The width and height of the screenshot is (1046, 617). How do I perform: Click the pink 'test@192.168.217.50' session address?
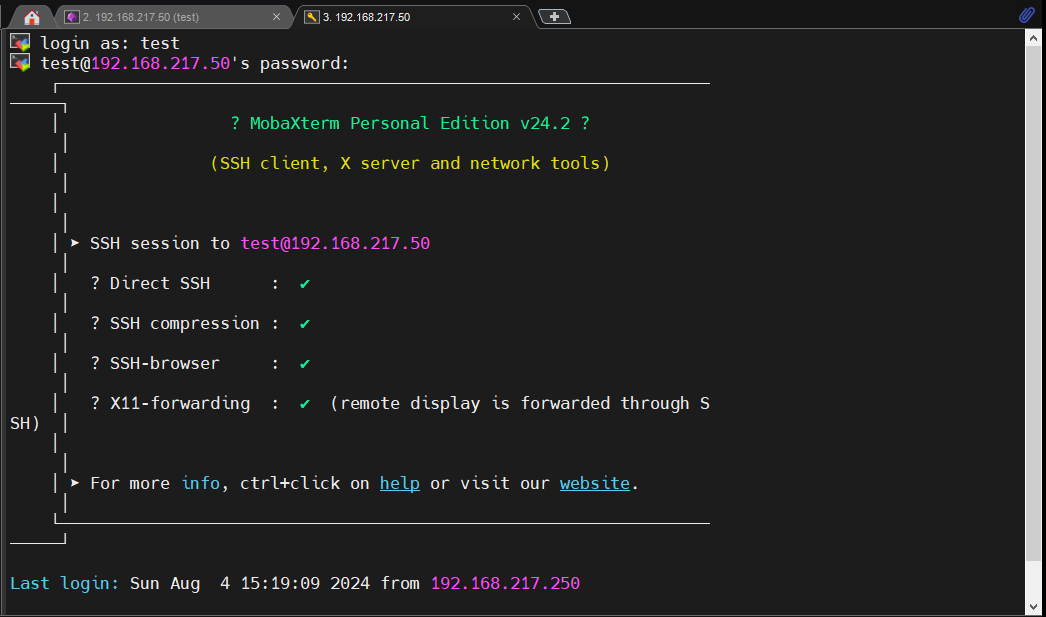click(x=335, y=243)
